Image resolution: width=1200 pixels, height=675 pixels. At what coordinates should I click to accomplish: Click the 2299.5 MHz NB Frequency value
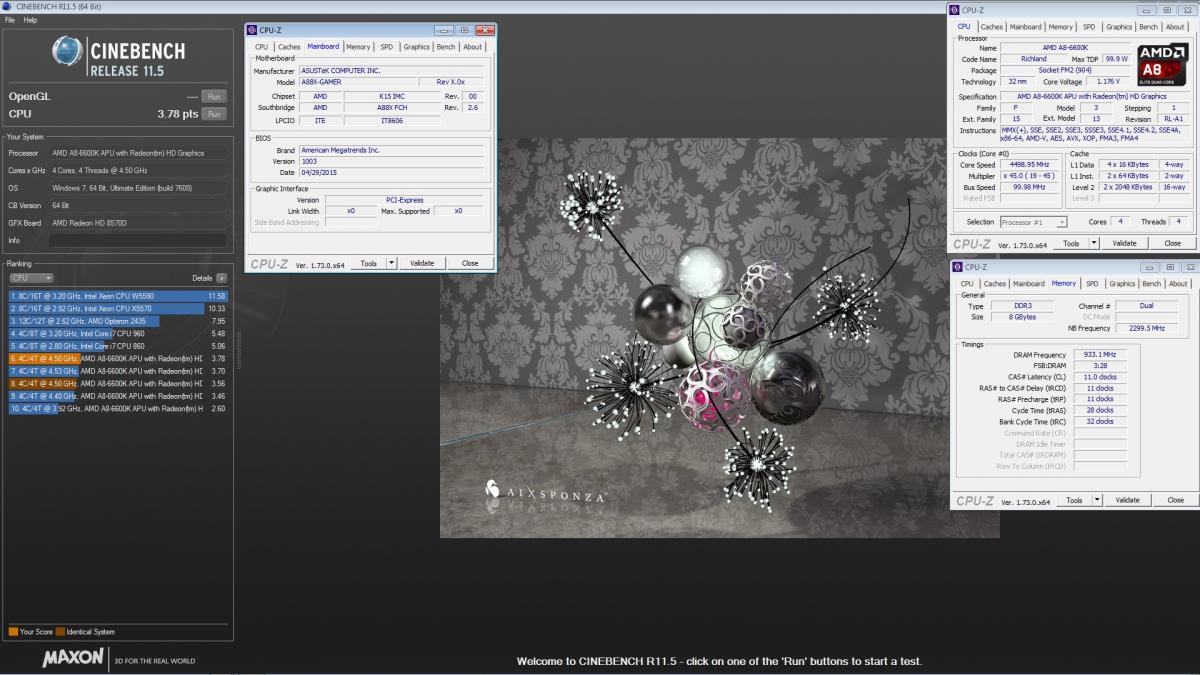(1145, 328)
